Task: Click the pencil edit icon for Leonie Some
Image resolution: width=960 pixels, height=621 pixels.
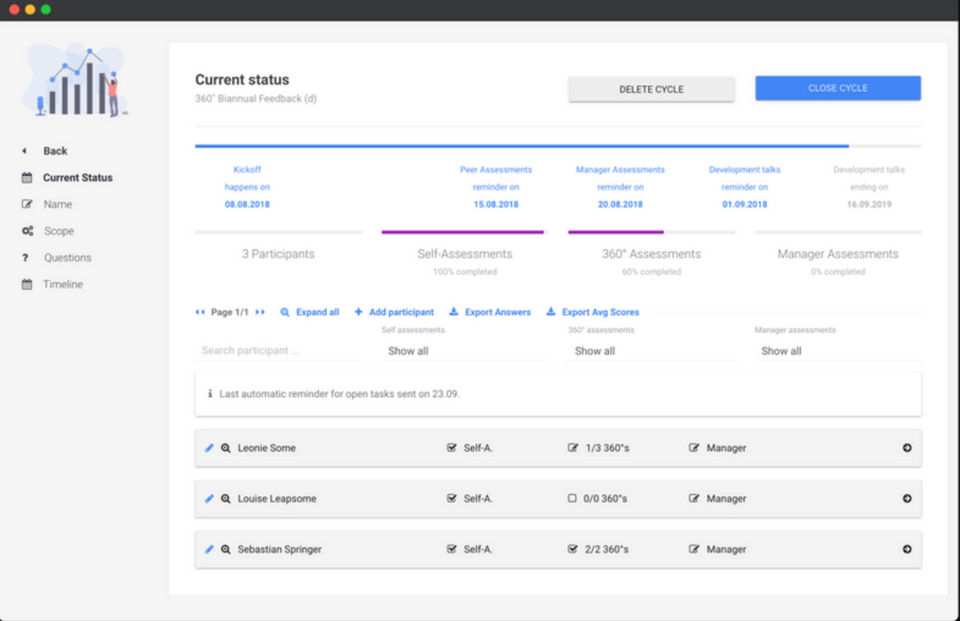Action: (x=209, y=448)
